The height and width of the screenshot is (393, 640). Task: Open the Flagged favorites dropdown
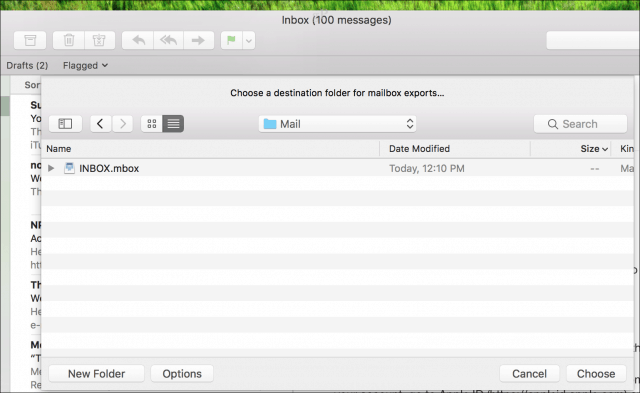click(x=85, y=65)
